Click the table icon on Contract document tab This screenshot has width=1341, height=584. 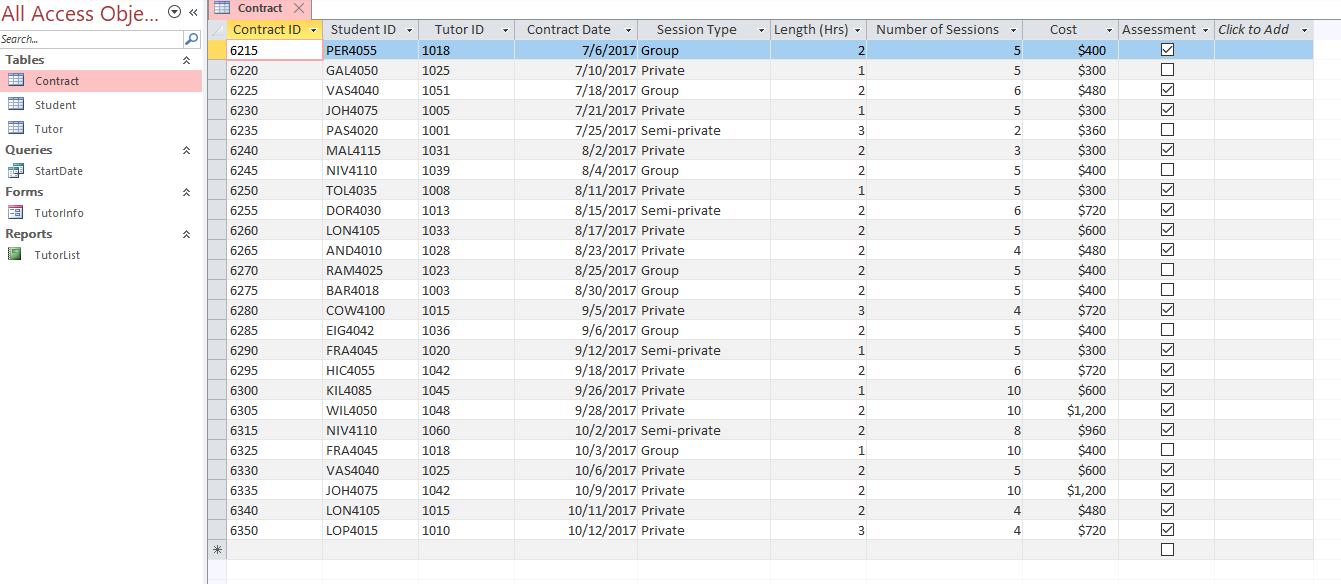coord(223,8)
